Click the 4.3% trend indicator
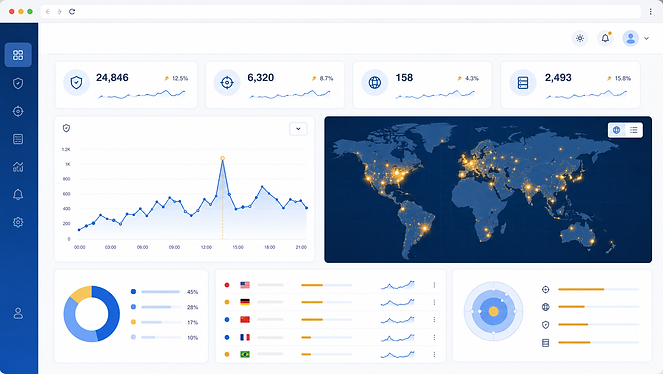This screenshot has height=374, width=663. coord(468,79)
